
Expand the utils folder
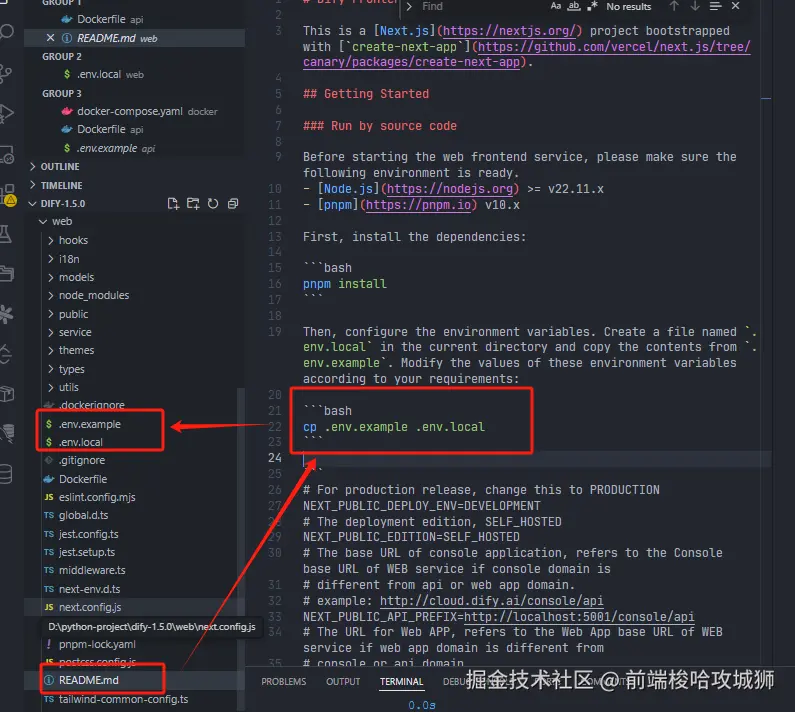(x=69, y=387)
